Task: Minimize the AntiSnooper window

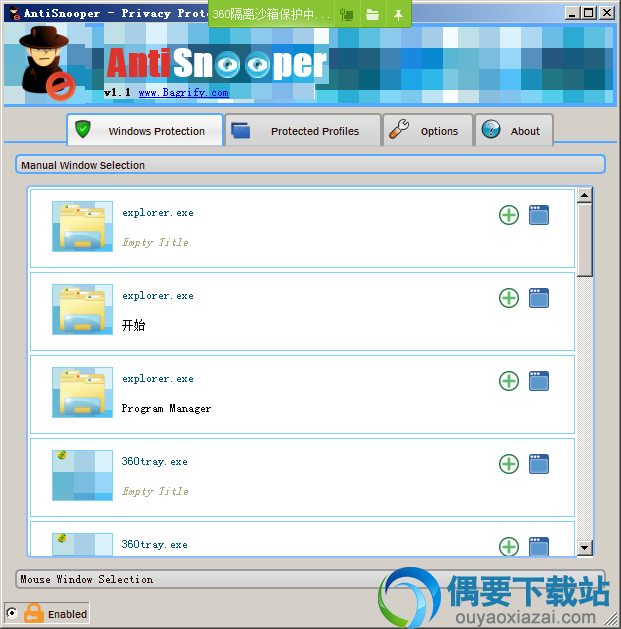Action: [572, 13]
